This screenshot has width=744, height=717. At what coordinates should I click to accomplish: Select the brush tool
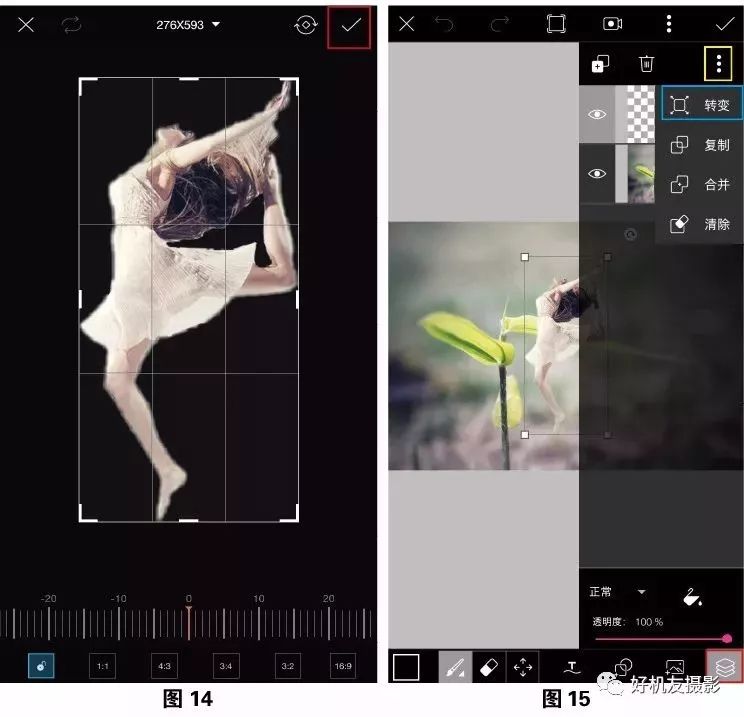point(455,667)
